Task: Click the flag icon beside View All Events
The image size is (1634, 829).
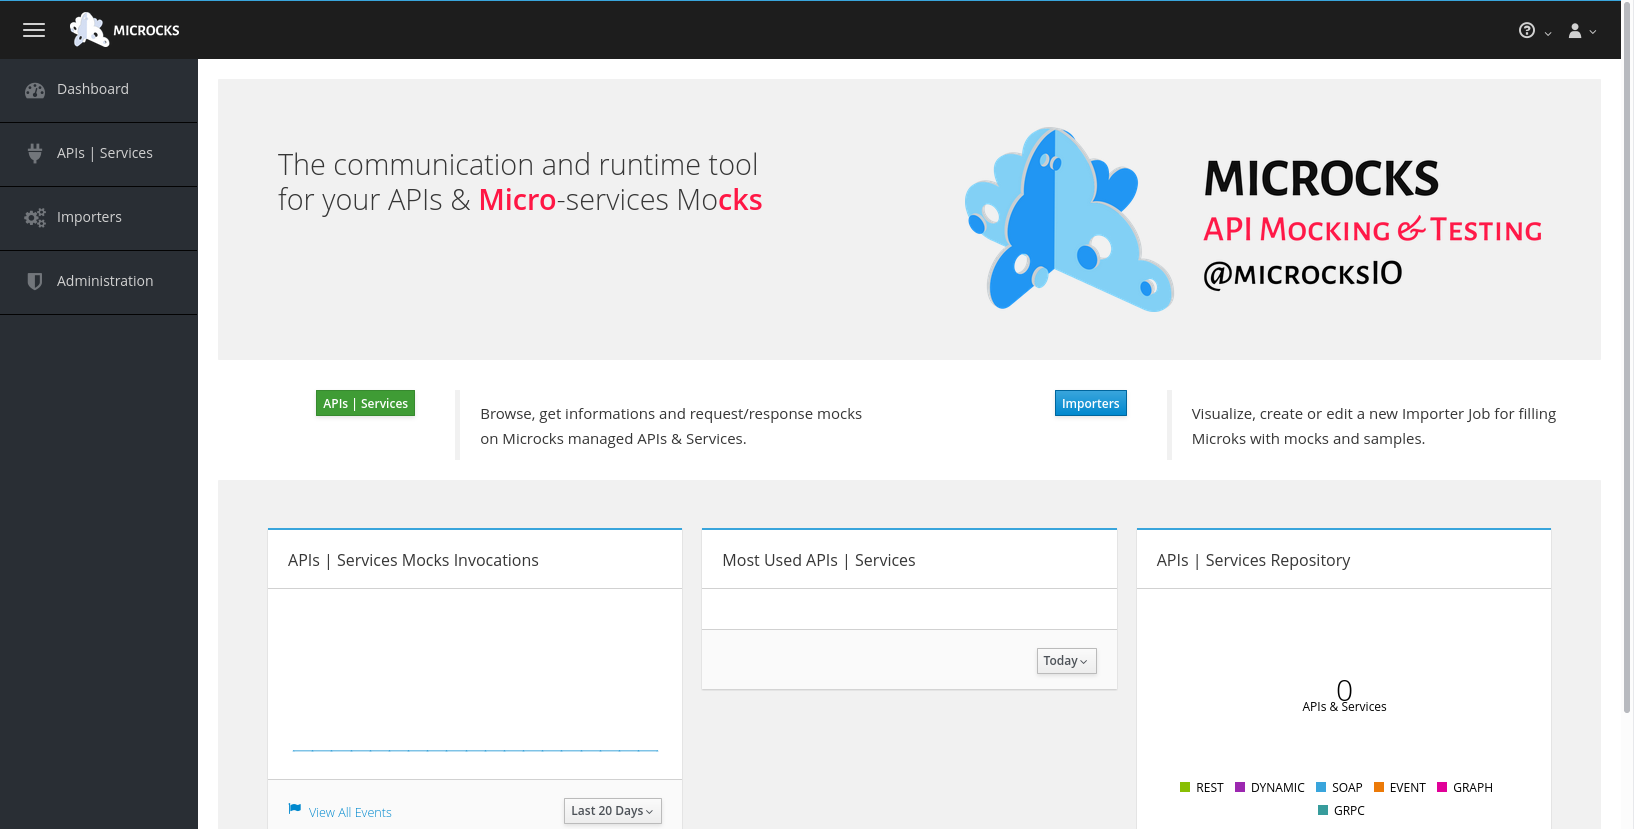Action: [295, 808]
